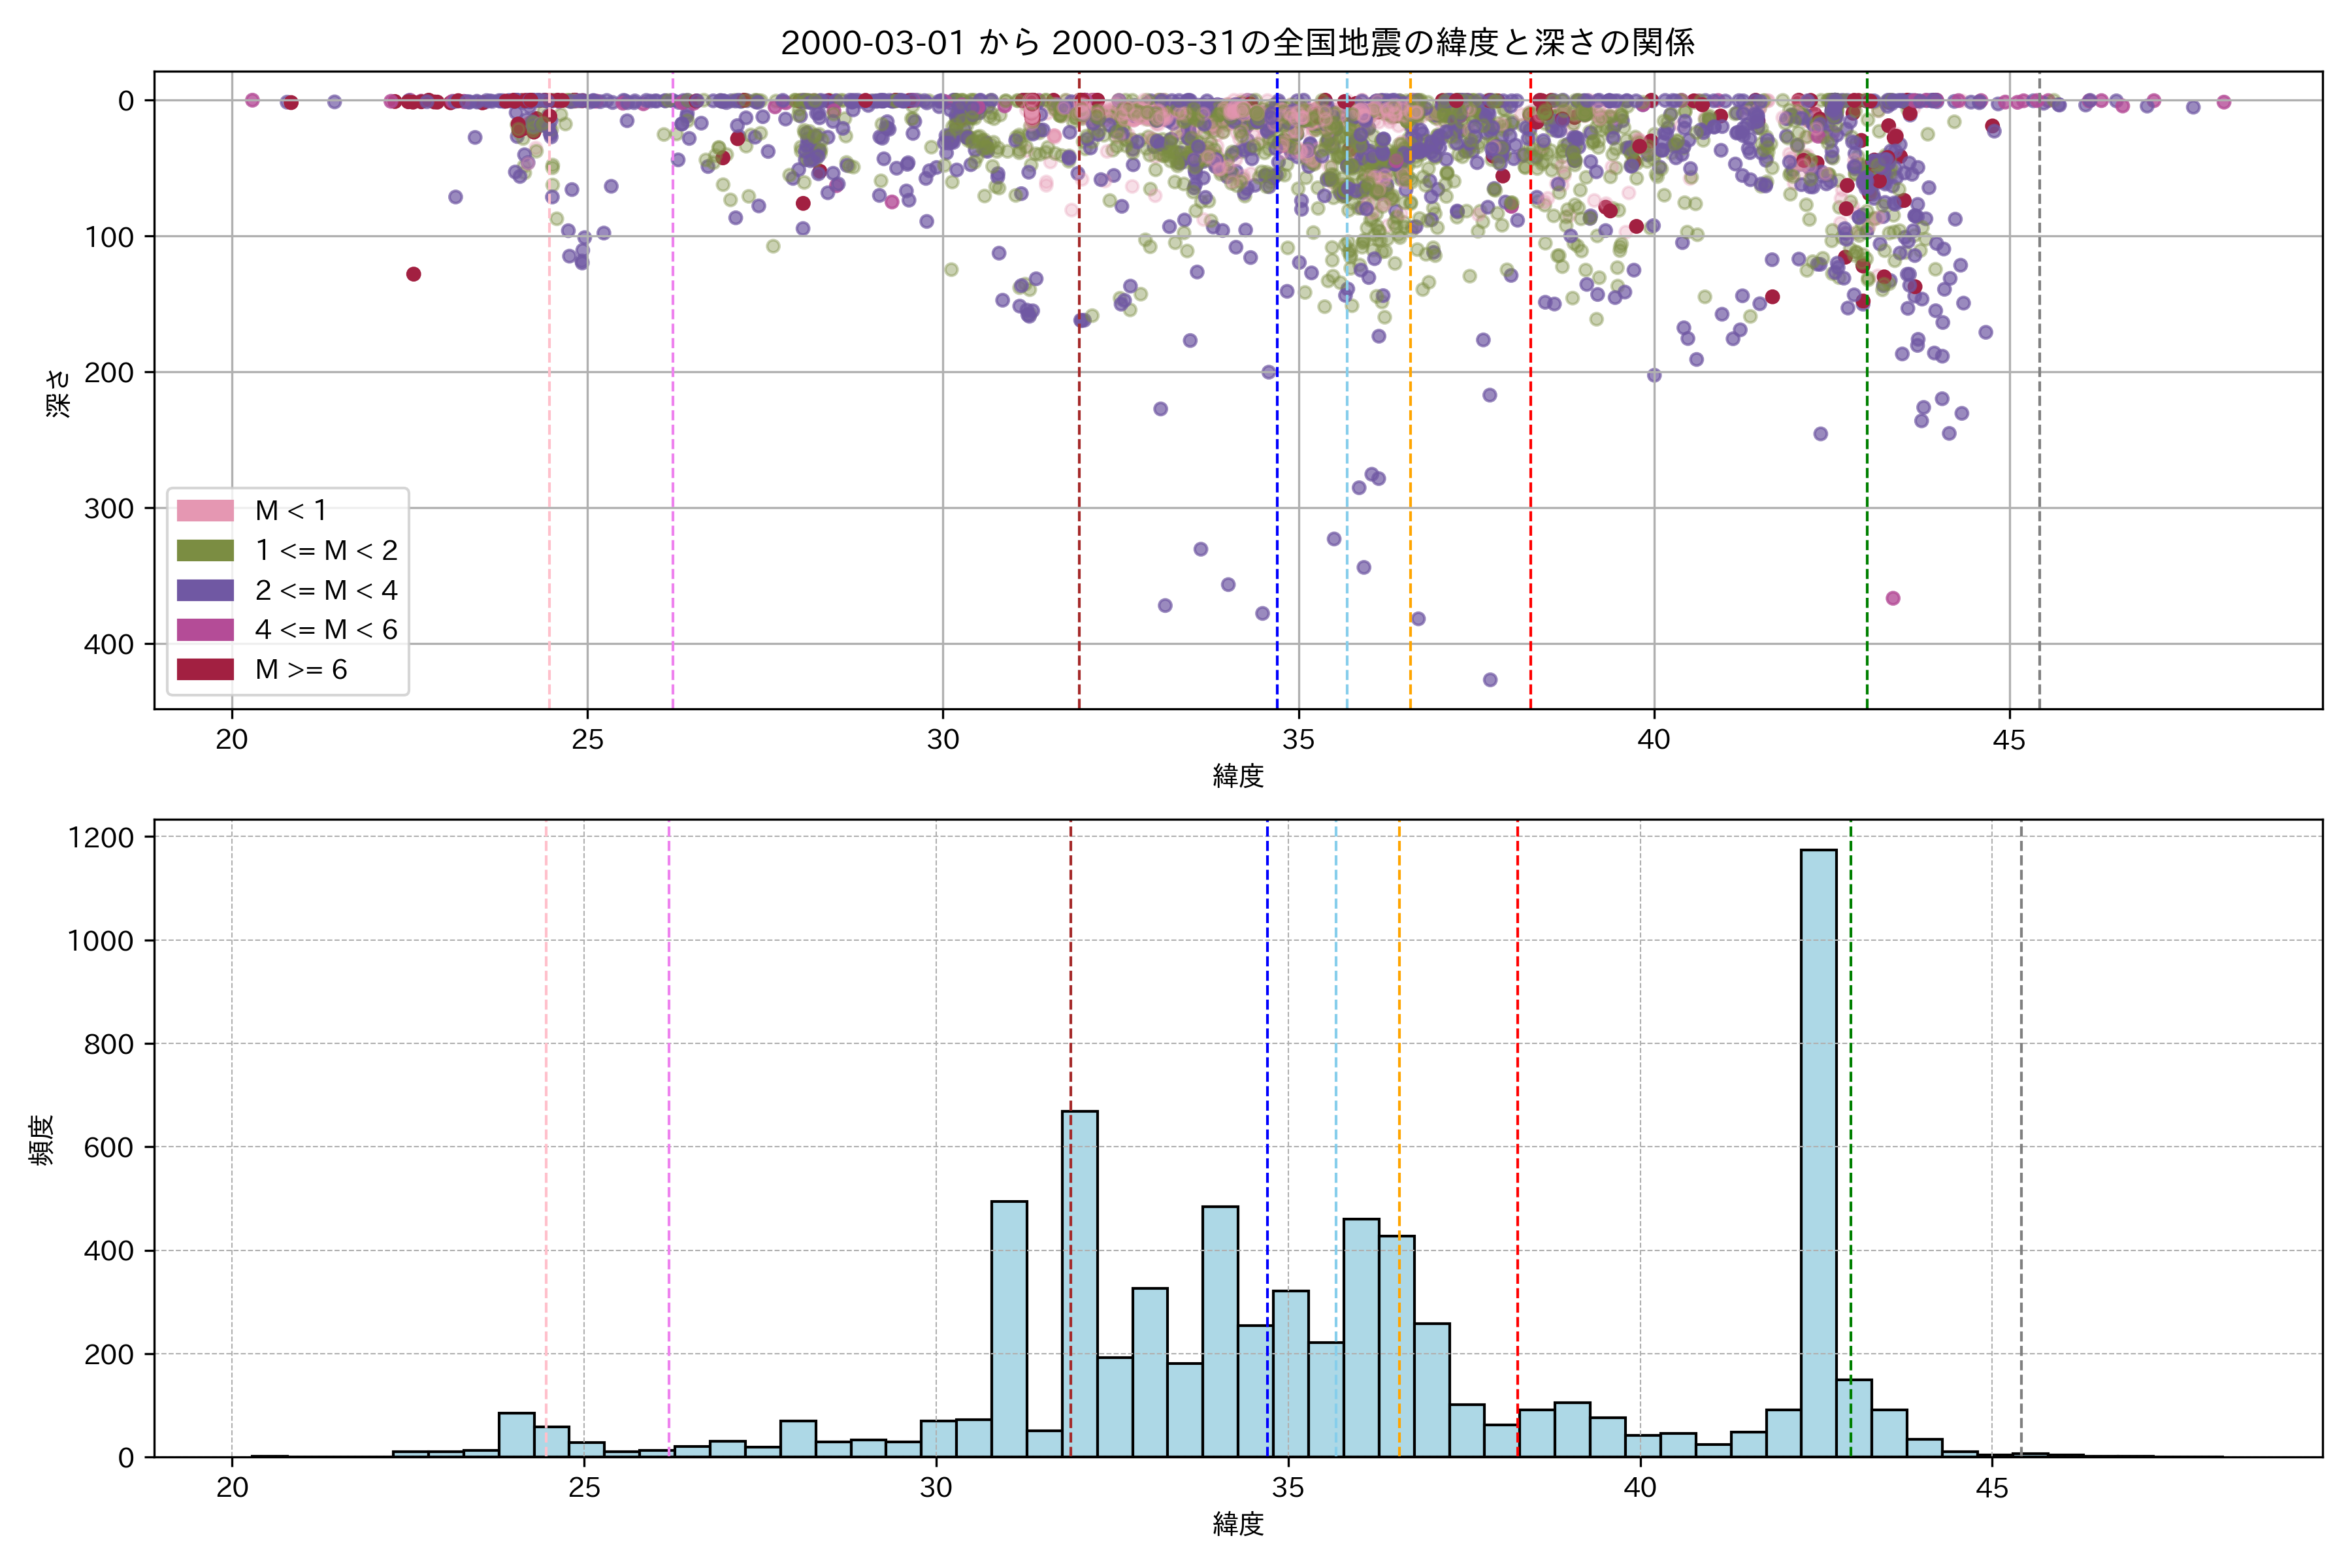Click the 'M >= 6' legend label text
The width and height of the screenshot is (2352, 1568).
pyautogui.click(x=301, y=669)
